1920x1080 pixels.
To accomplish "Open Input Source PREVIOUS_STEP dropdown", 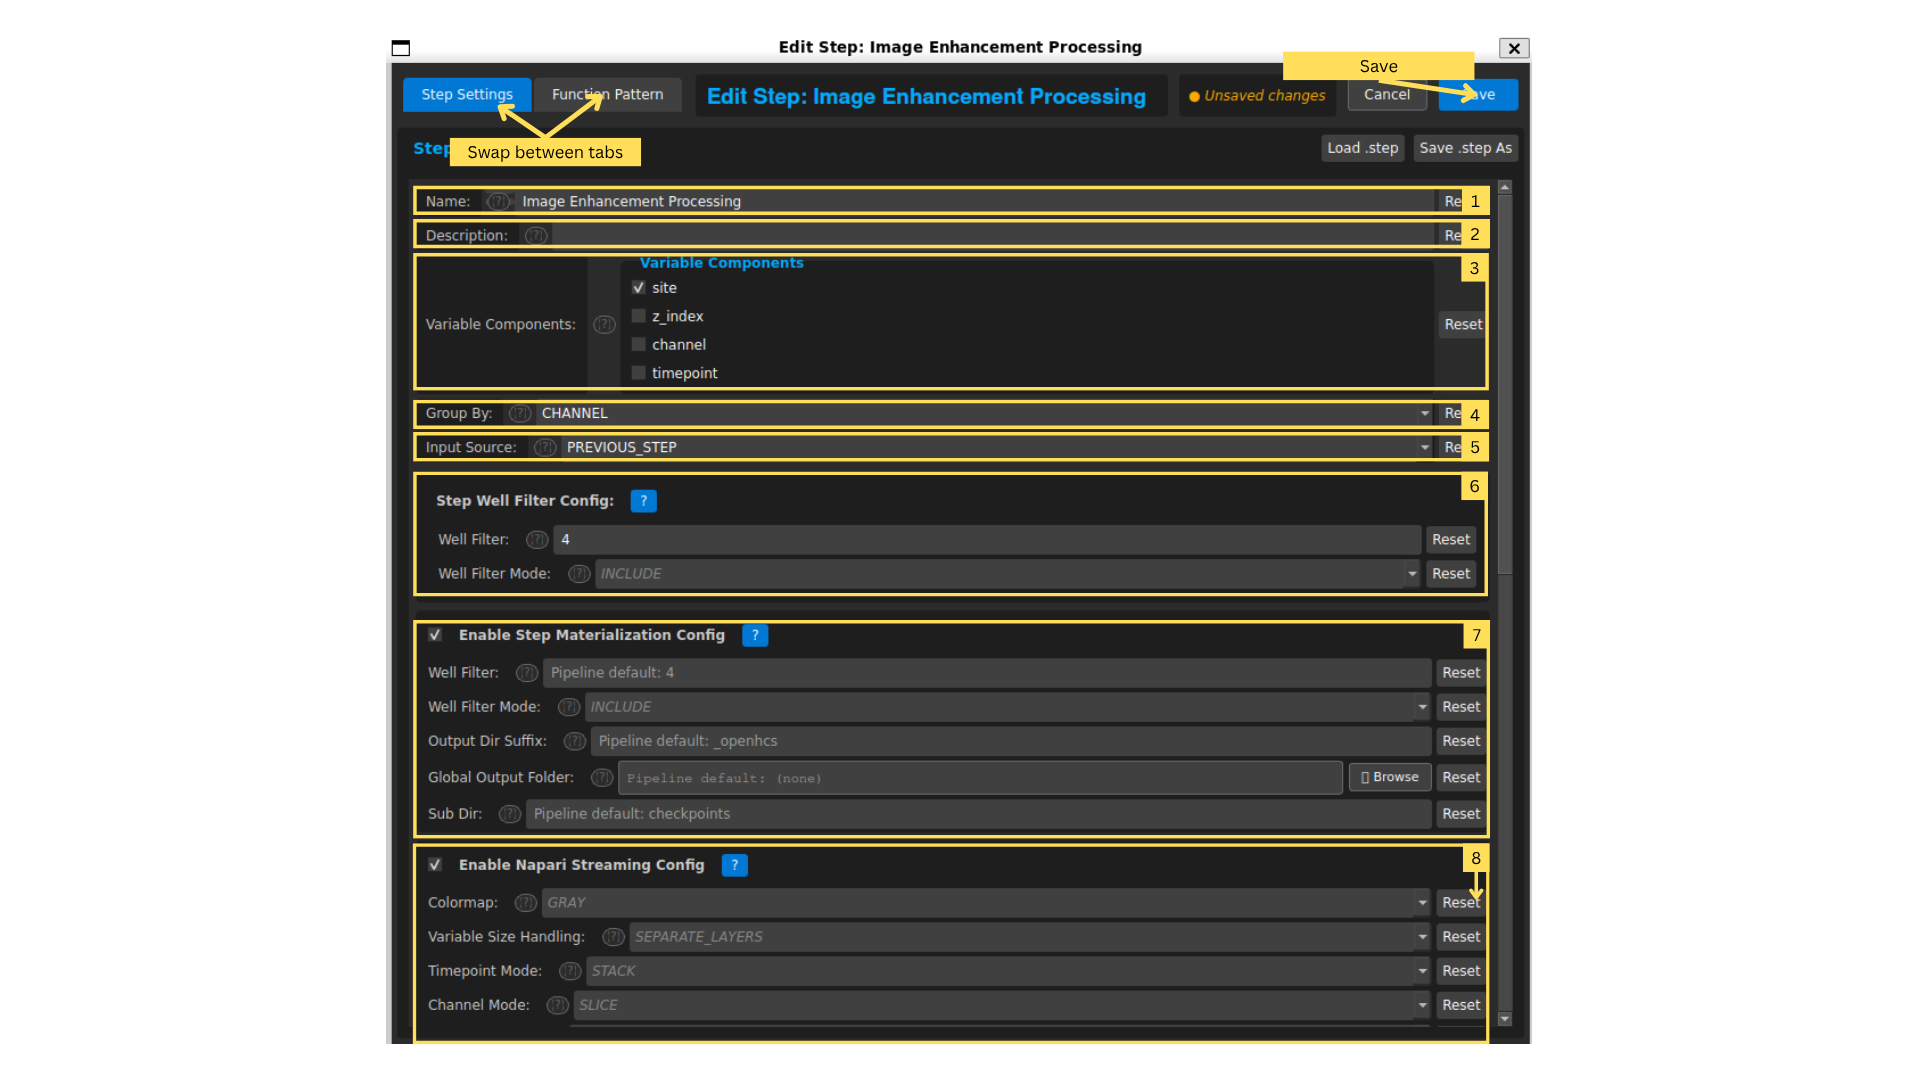I will coord(997,447).
